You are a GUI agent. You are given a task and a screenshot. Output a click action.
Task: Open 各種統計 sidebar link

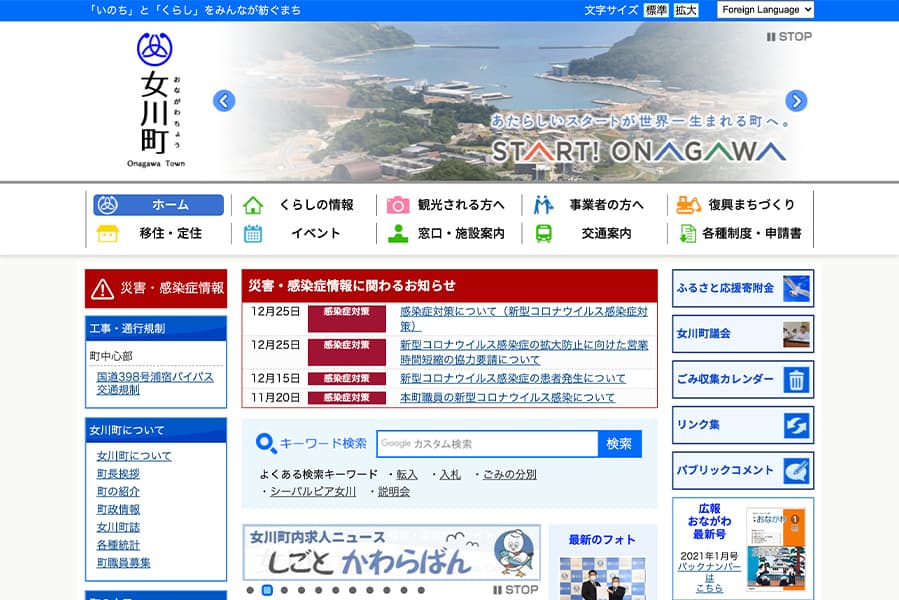118,545
